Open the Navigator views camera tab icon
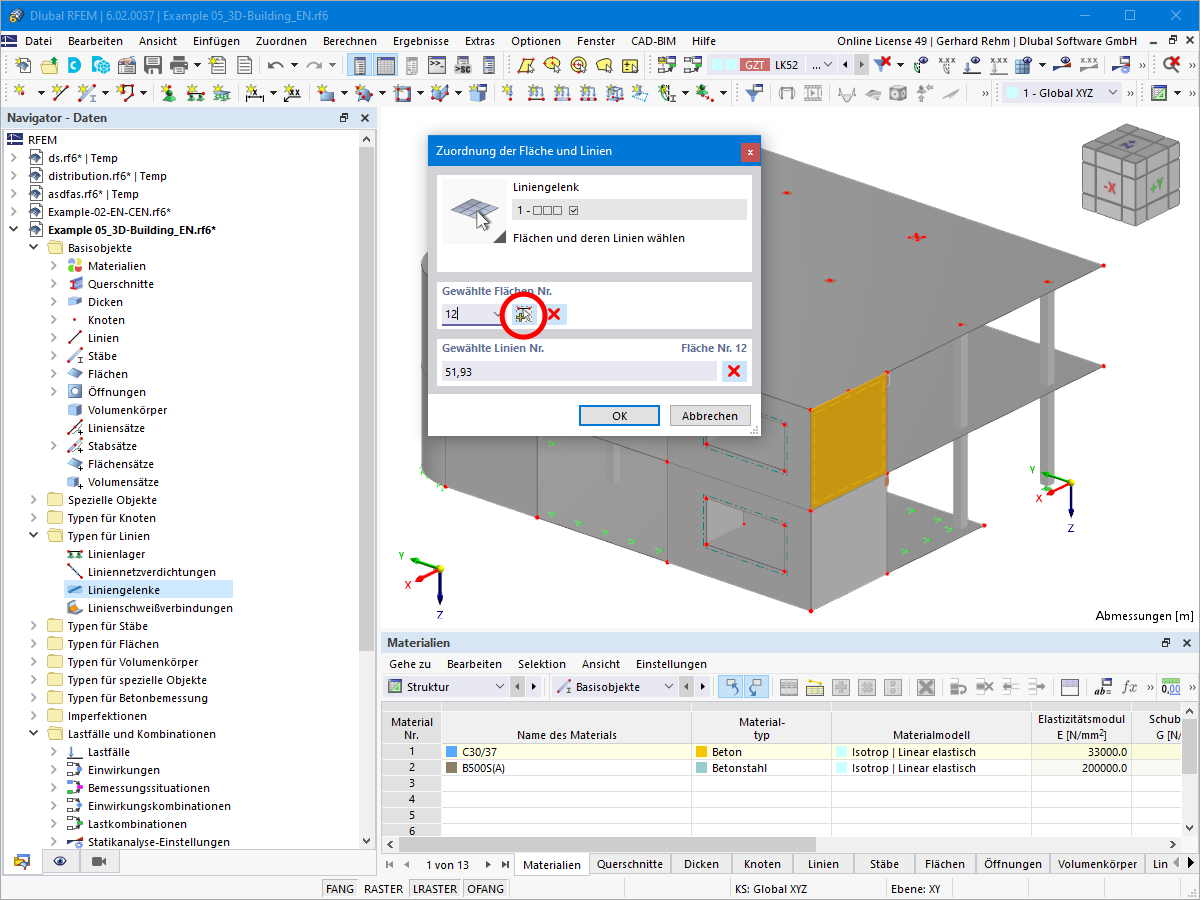The image size is (1200, 900). 98,863
